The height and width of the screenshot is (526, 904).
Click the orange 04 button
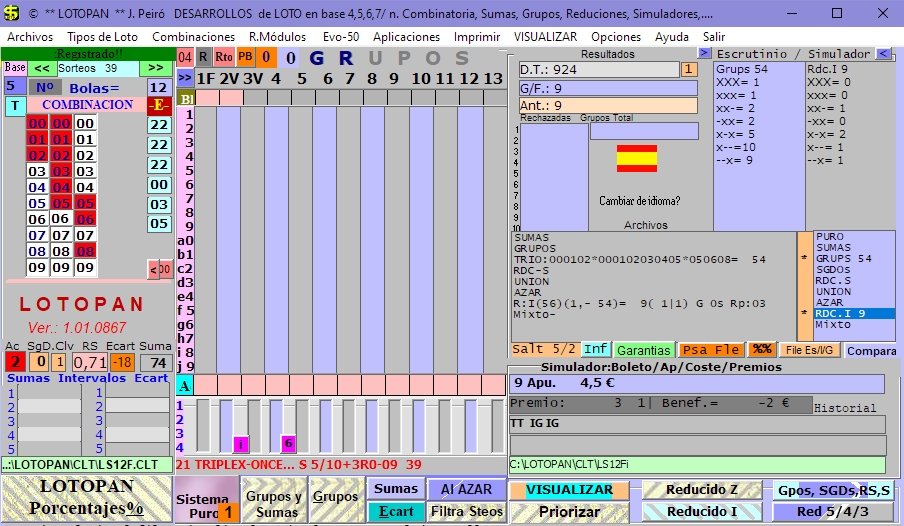click(x=184, y=57)
